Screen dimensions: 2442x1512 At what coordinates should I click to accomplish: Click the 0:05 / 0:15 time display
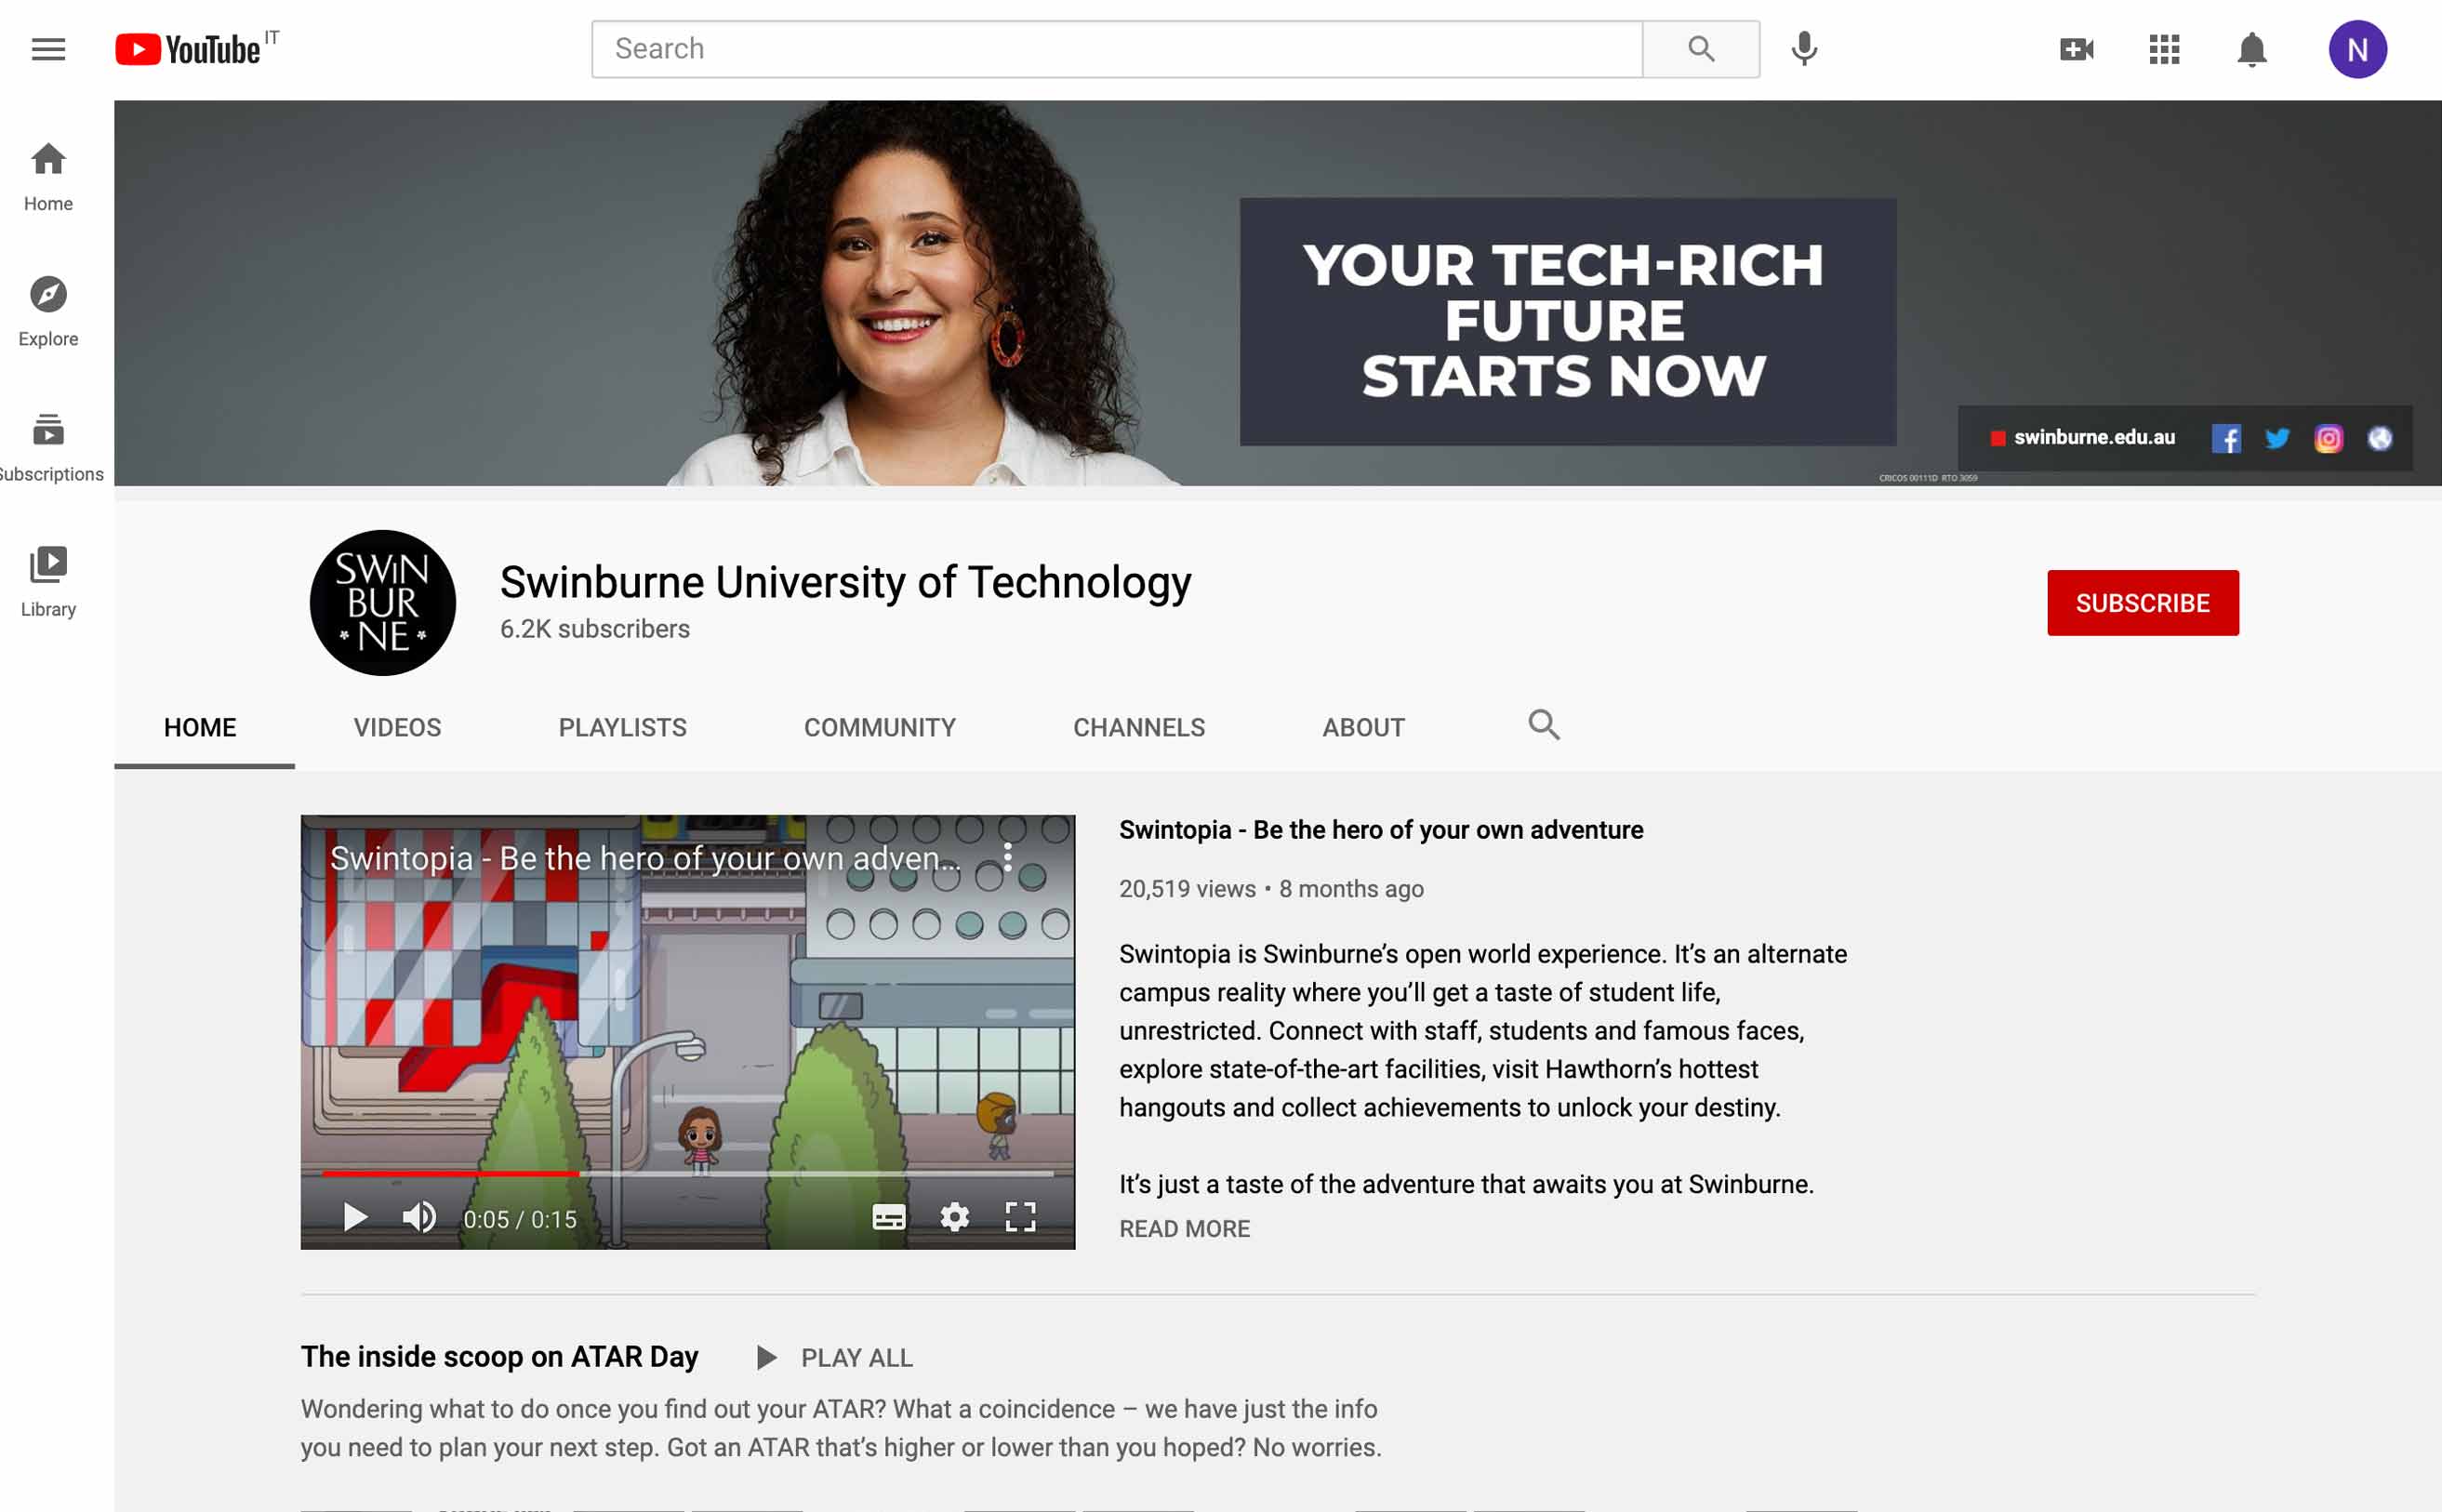520,1219
